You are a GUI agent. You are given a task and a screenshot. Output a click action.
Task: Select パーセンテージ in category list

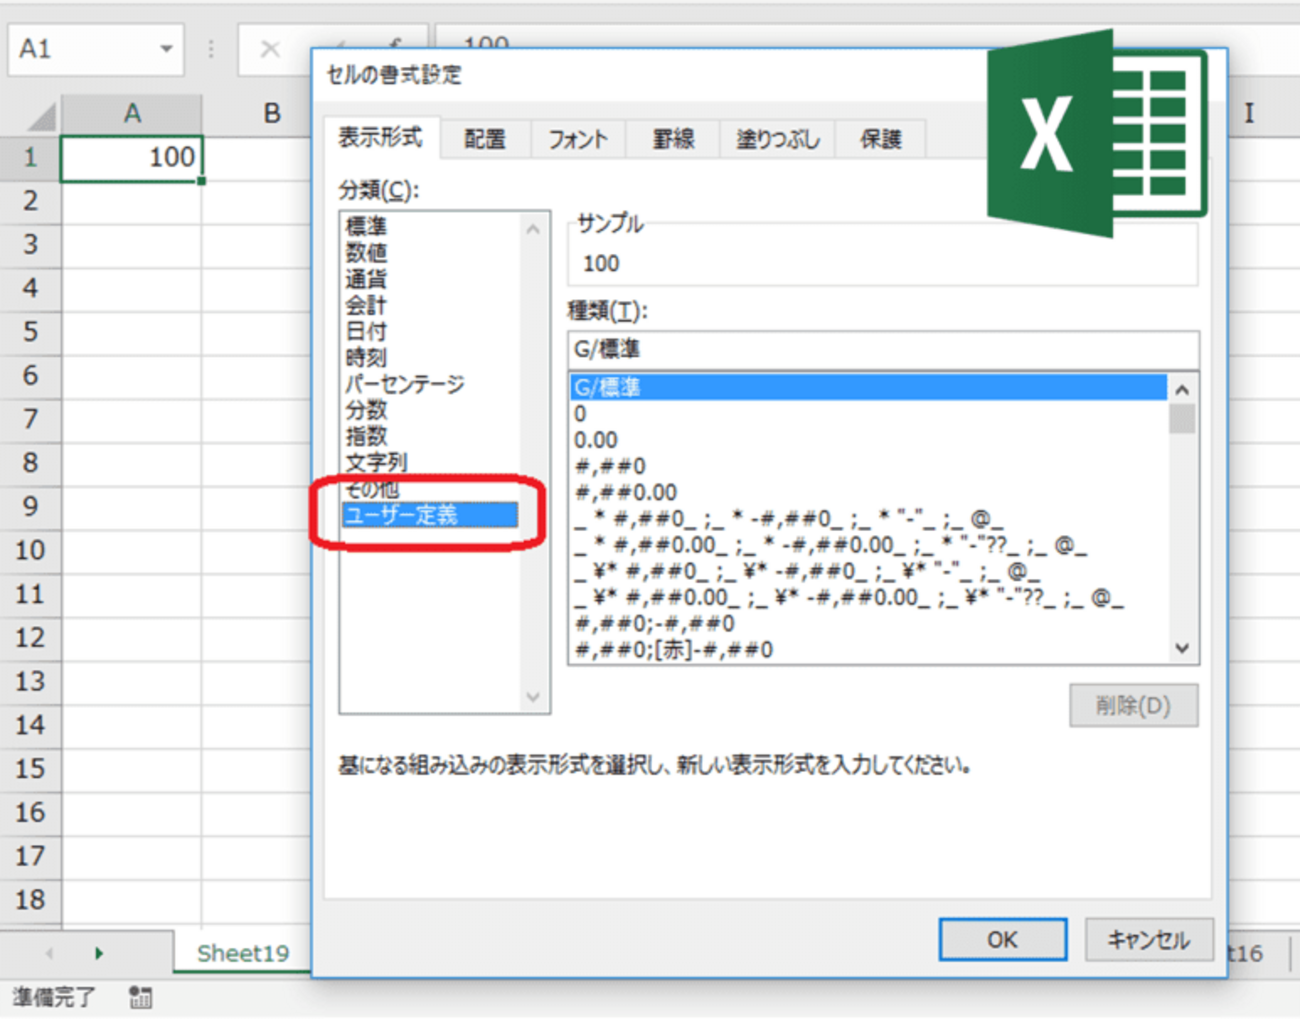tap(405, 384)
